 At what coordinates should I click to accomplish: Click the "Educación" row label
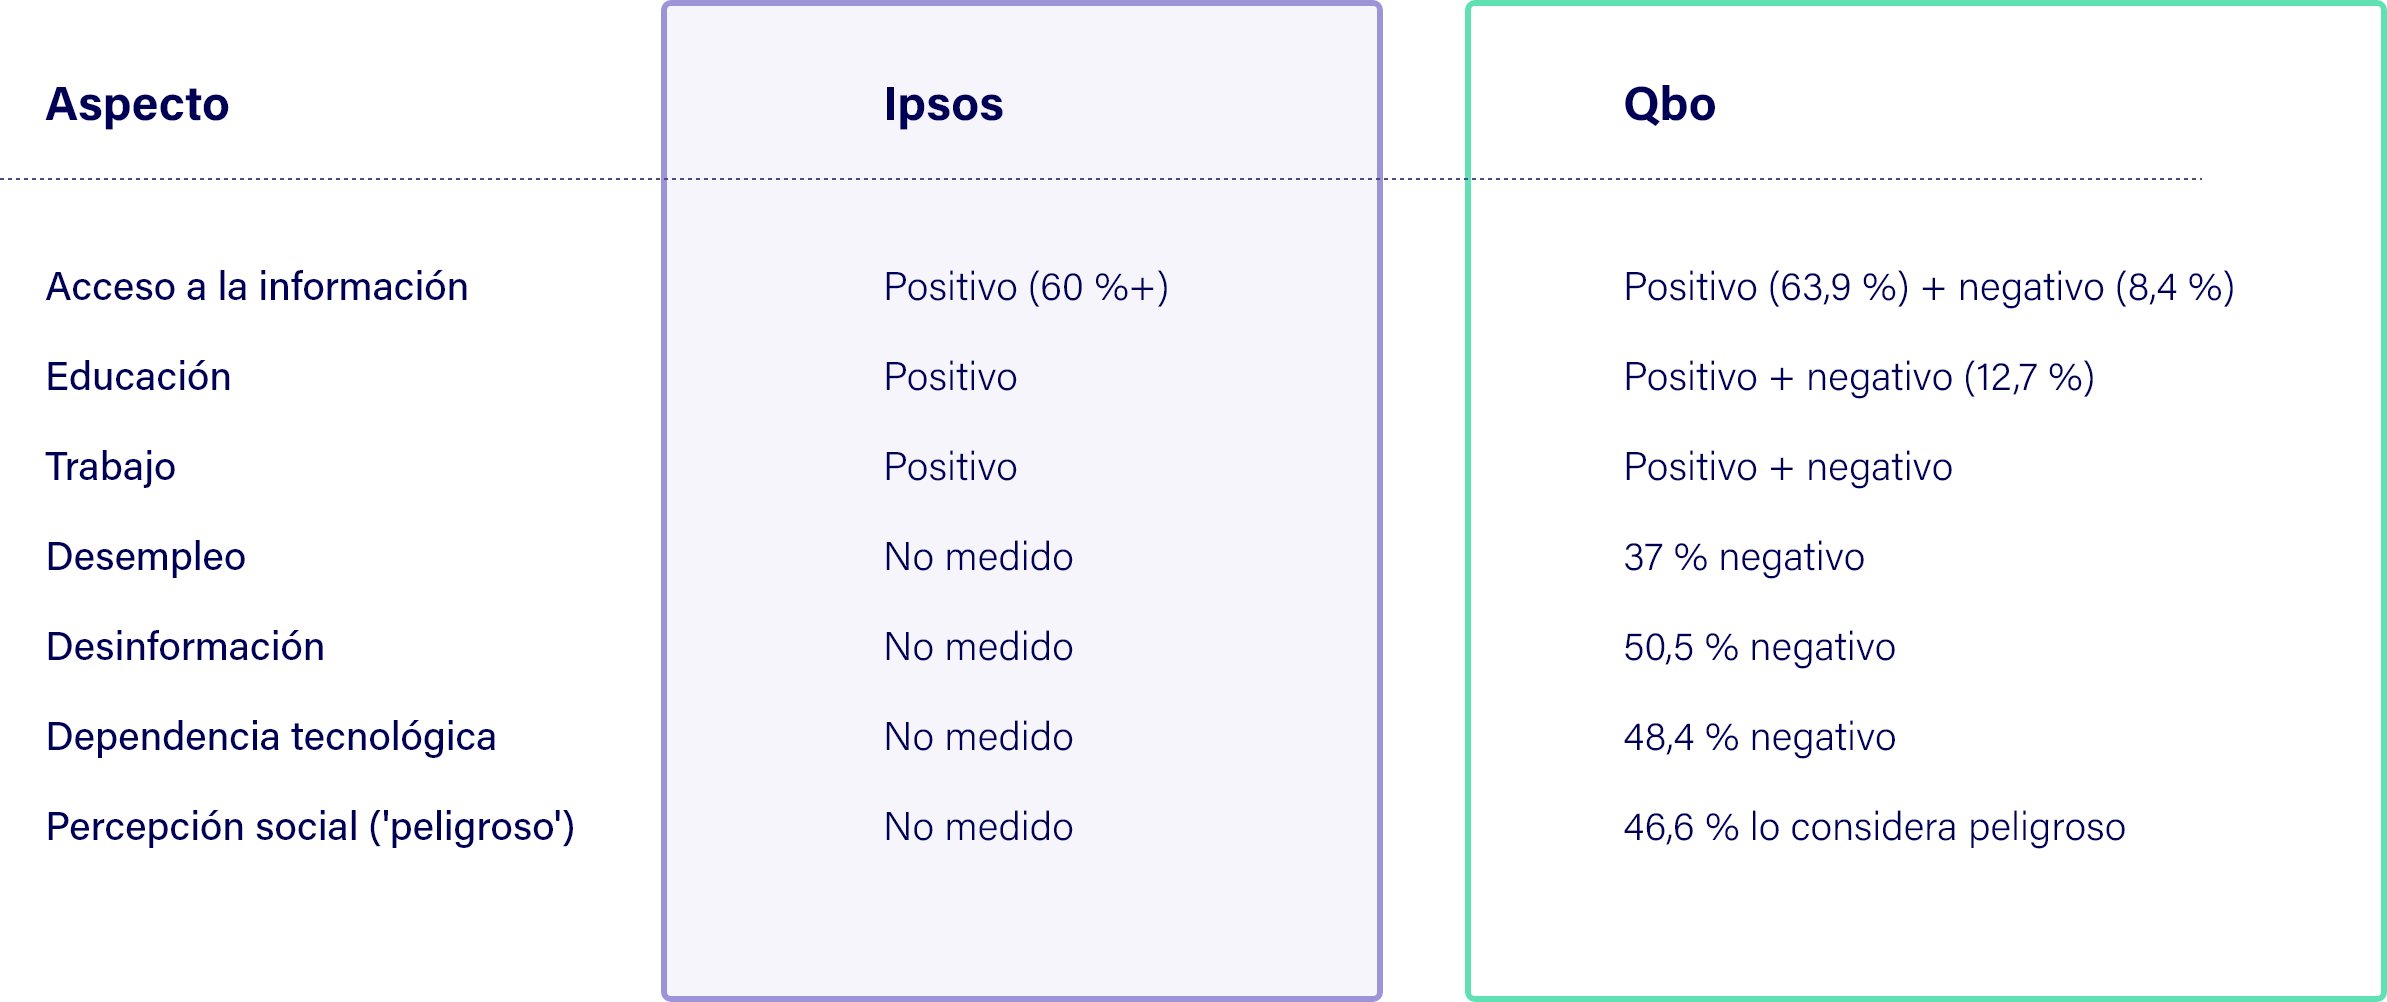[x=138, y=377]
